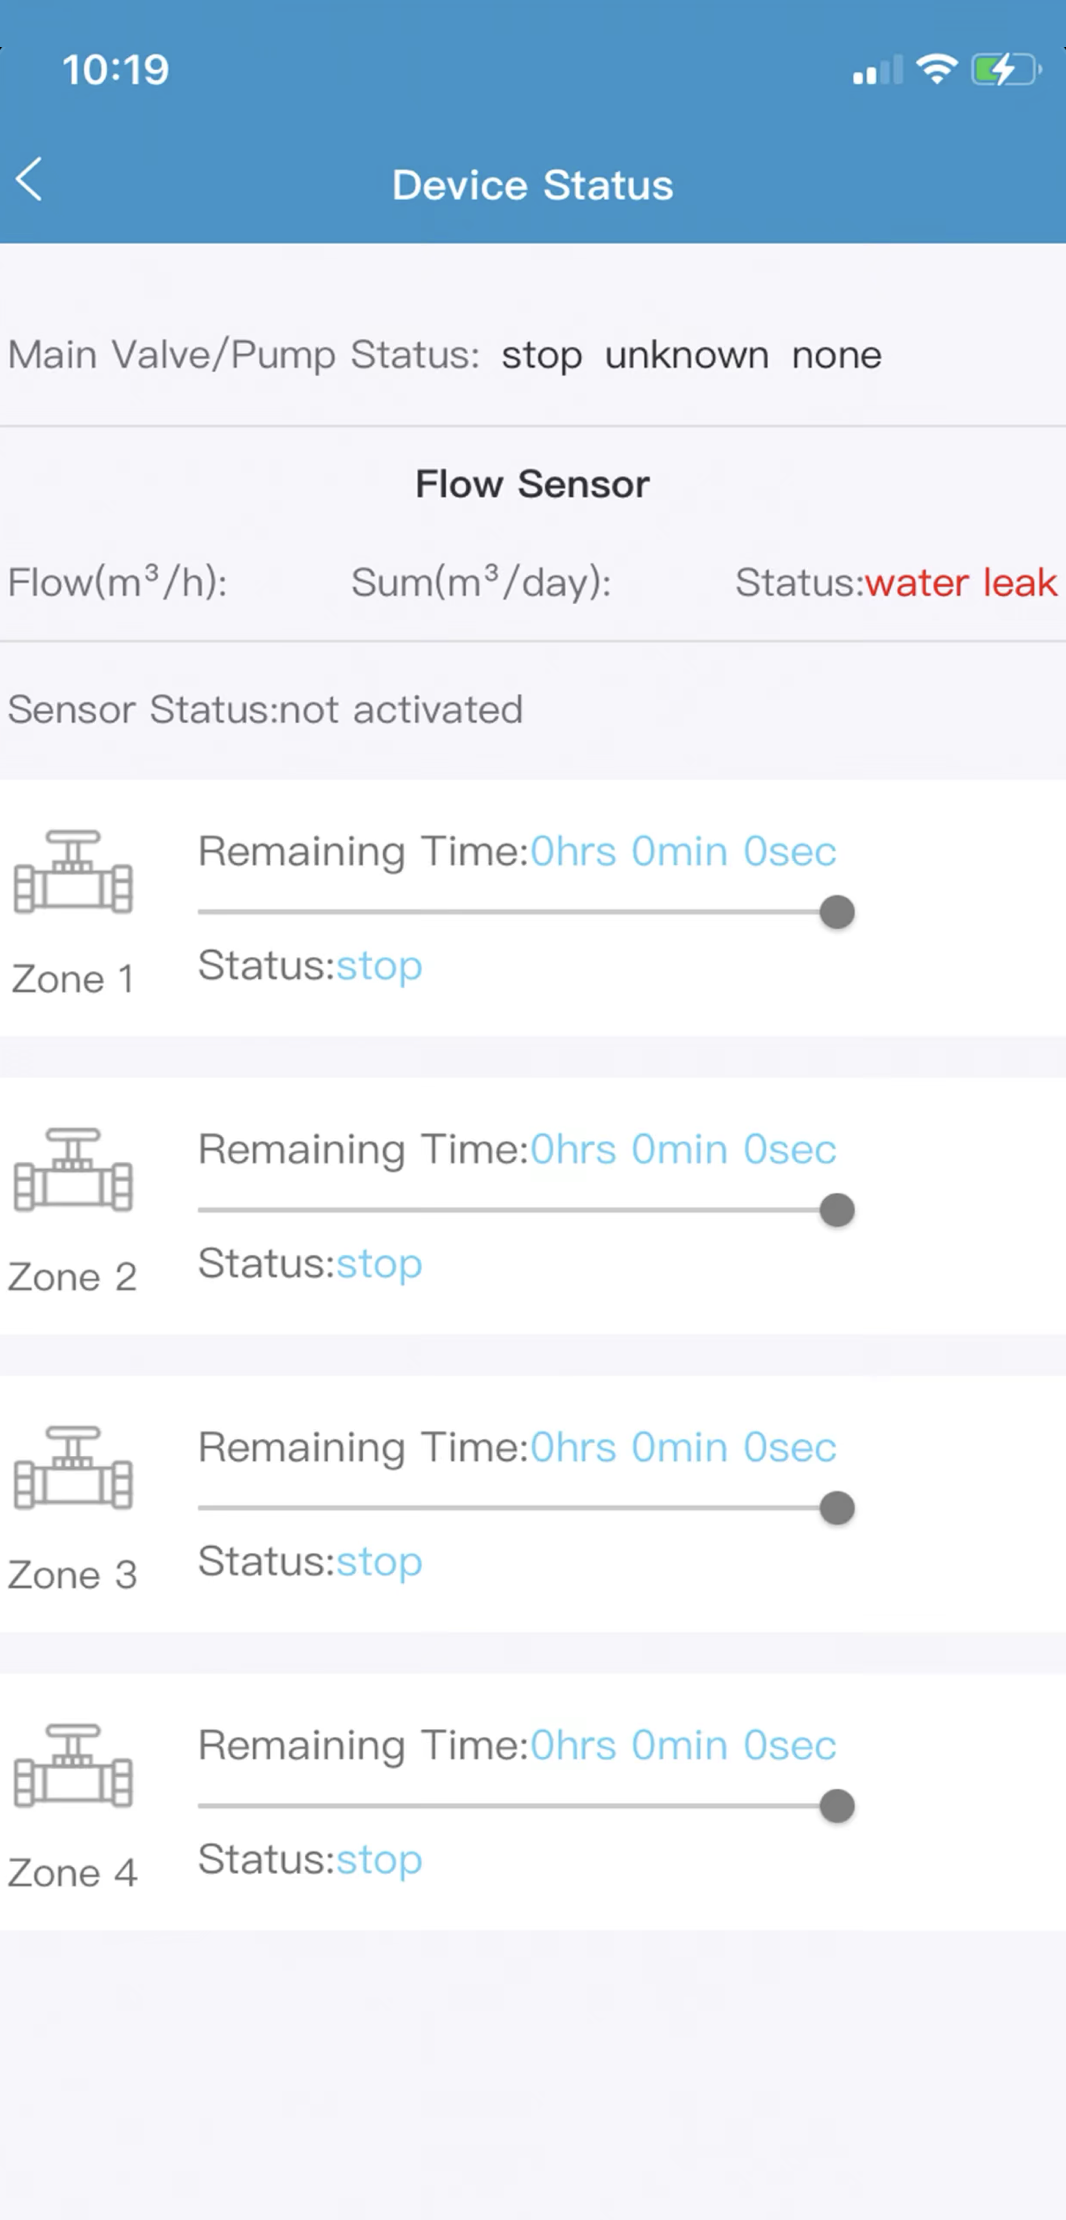
Task: Tap the 'Sensor Status:not activated' row
Action: coord(266,710)
